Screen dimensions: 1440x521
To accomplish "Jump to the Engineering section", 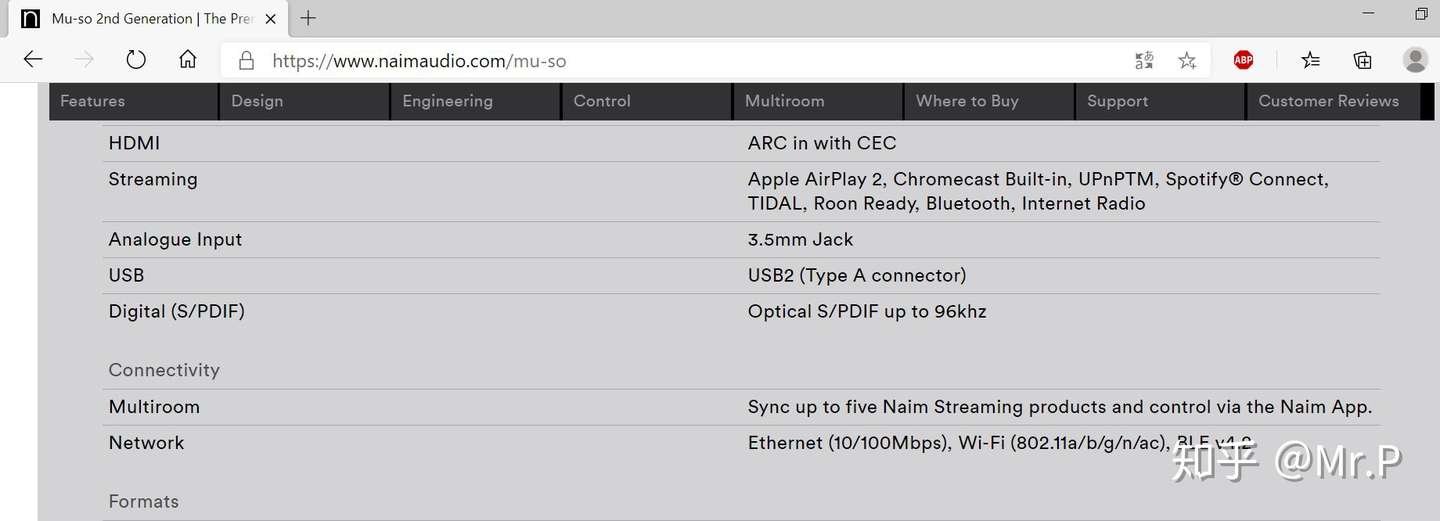I will click(475, 101).
